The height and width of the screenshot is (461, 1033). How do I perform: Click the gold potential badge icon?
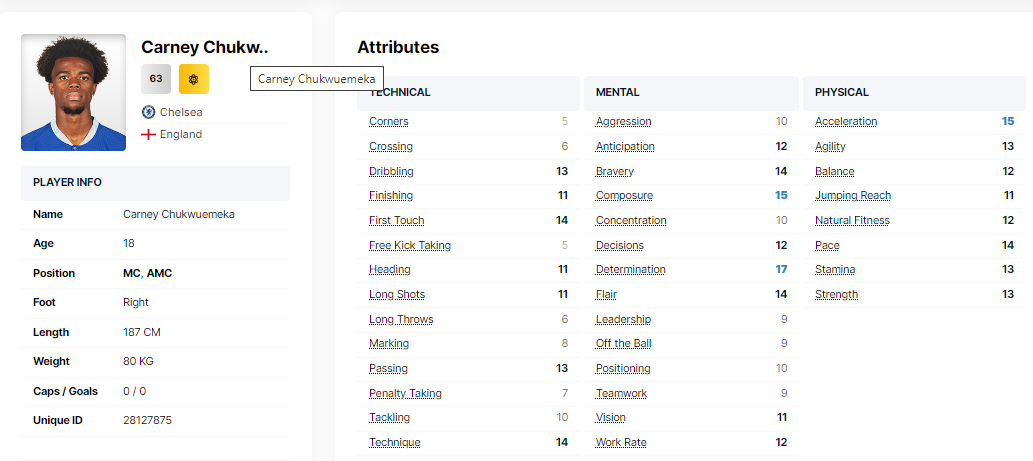(x=194, y=78)
